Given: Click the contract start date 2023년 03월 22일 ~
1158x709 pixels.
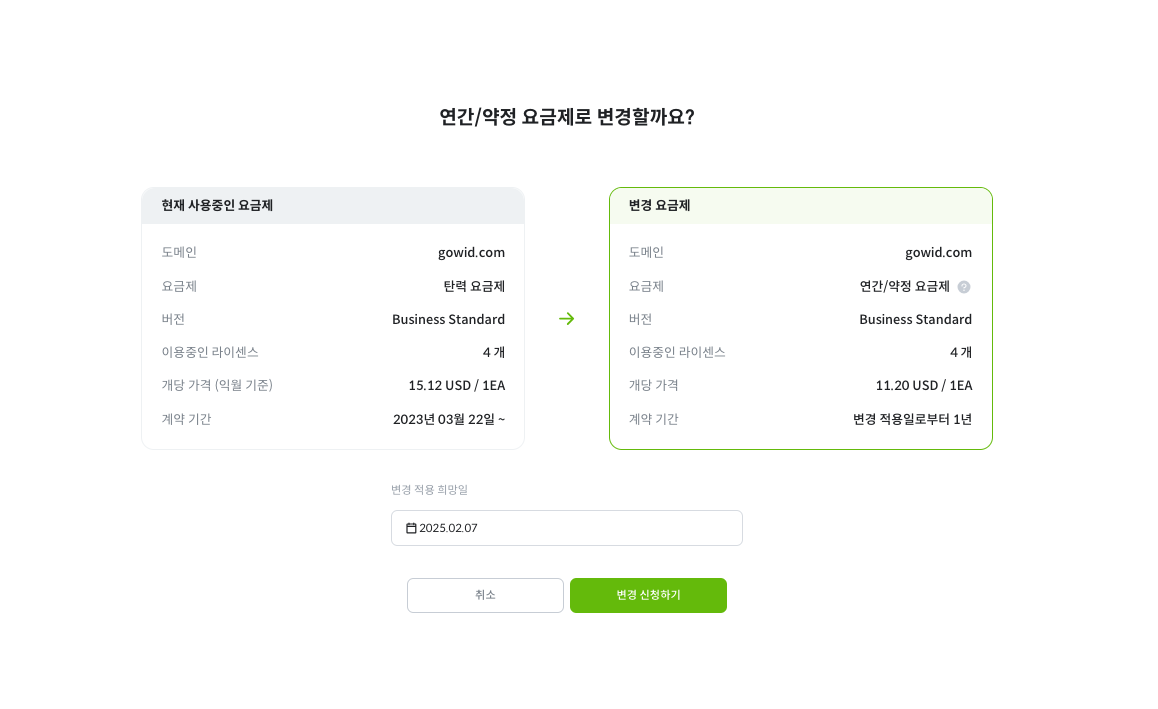Looking at the screenshot, I should coord(448,419).
